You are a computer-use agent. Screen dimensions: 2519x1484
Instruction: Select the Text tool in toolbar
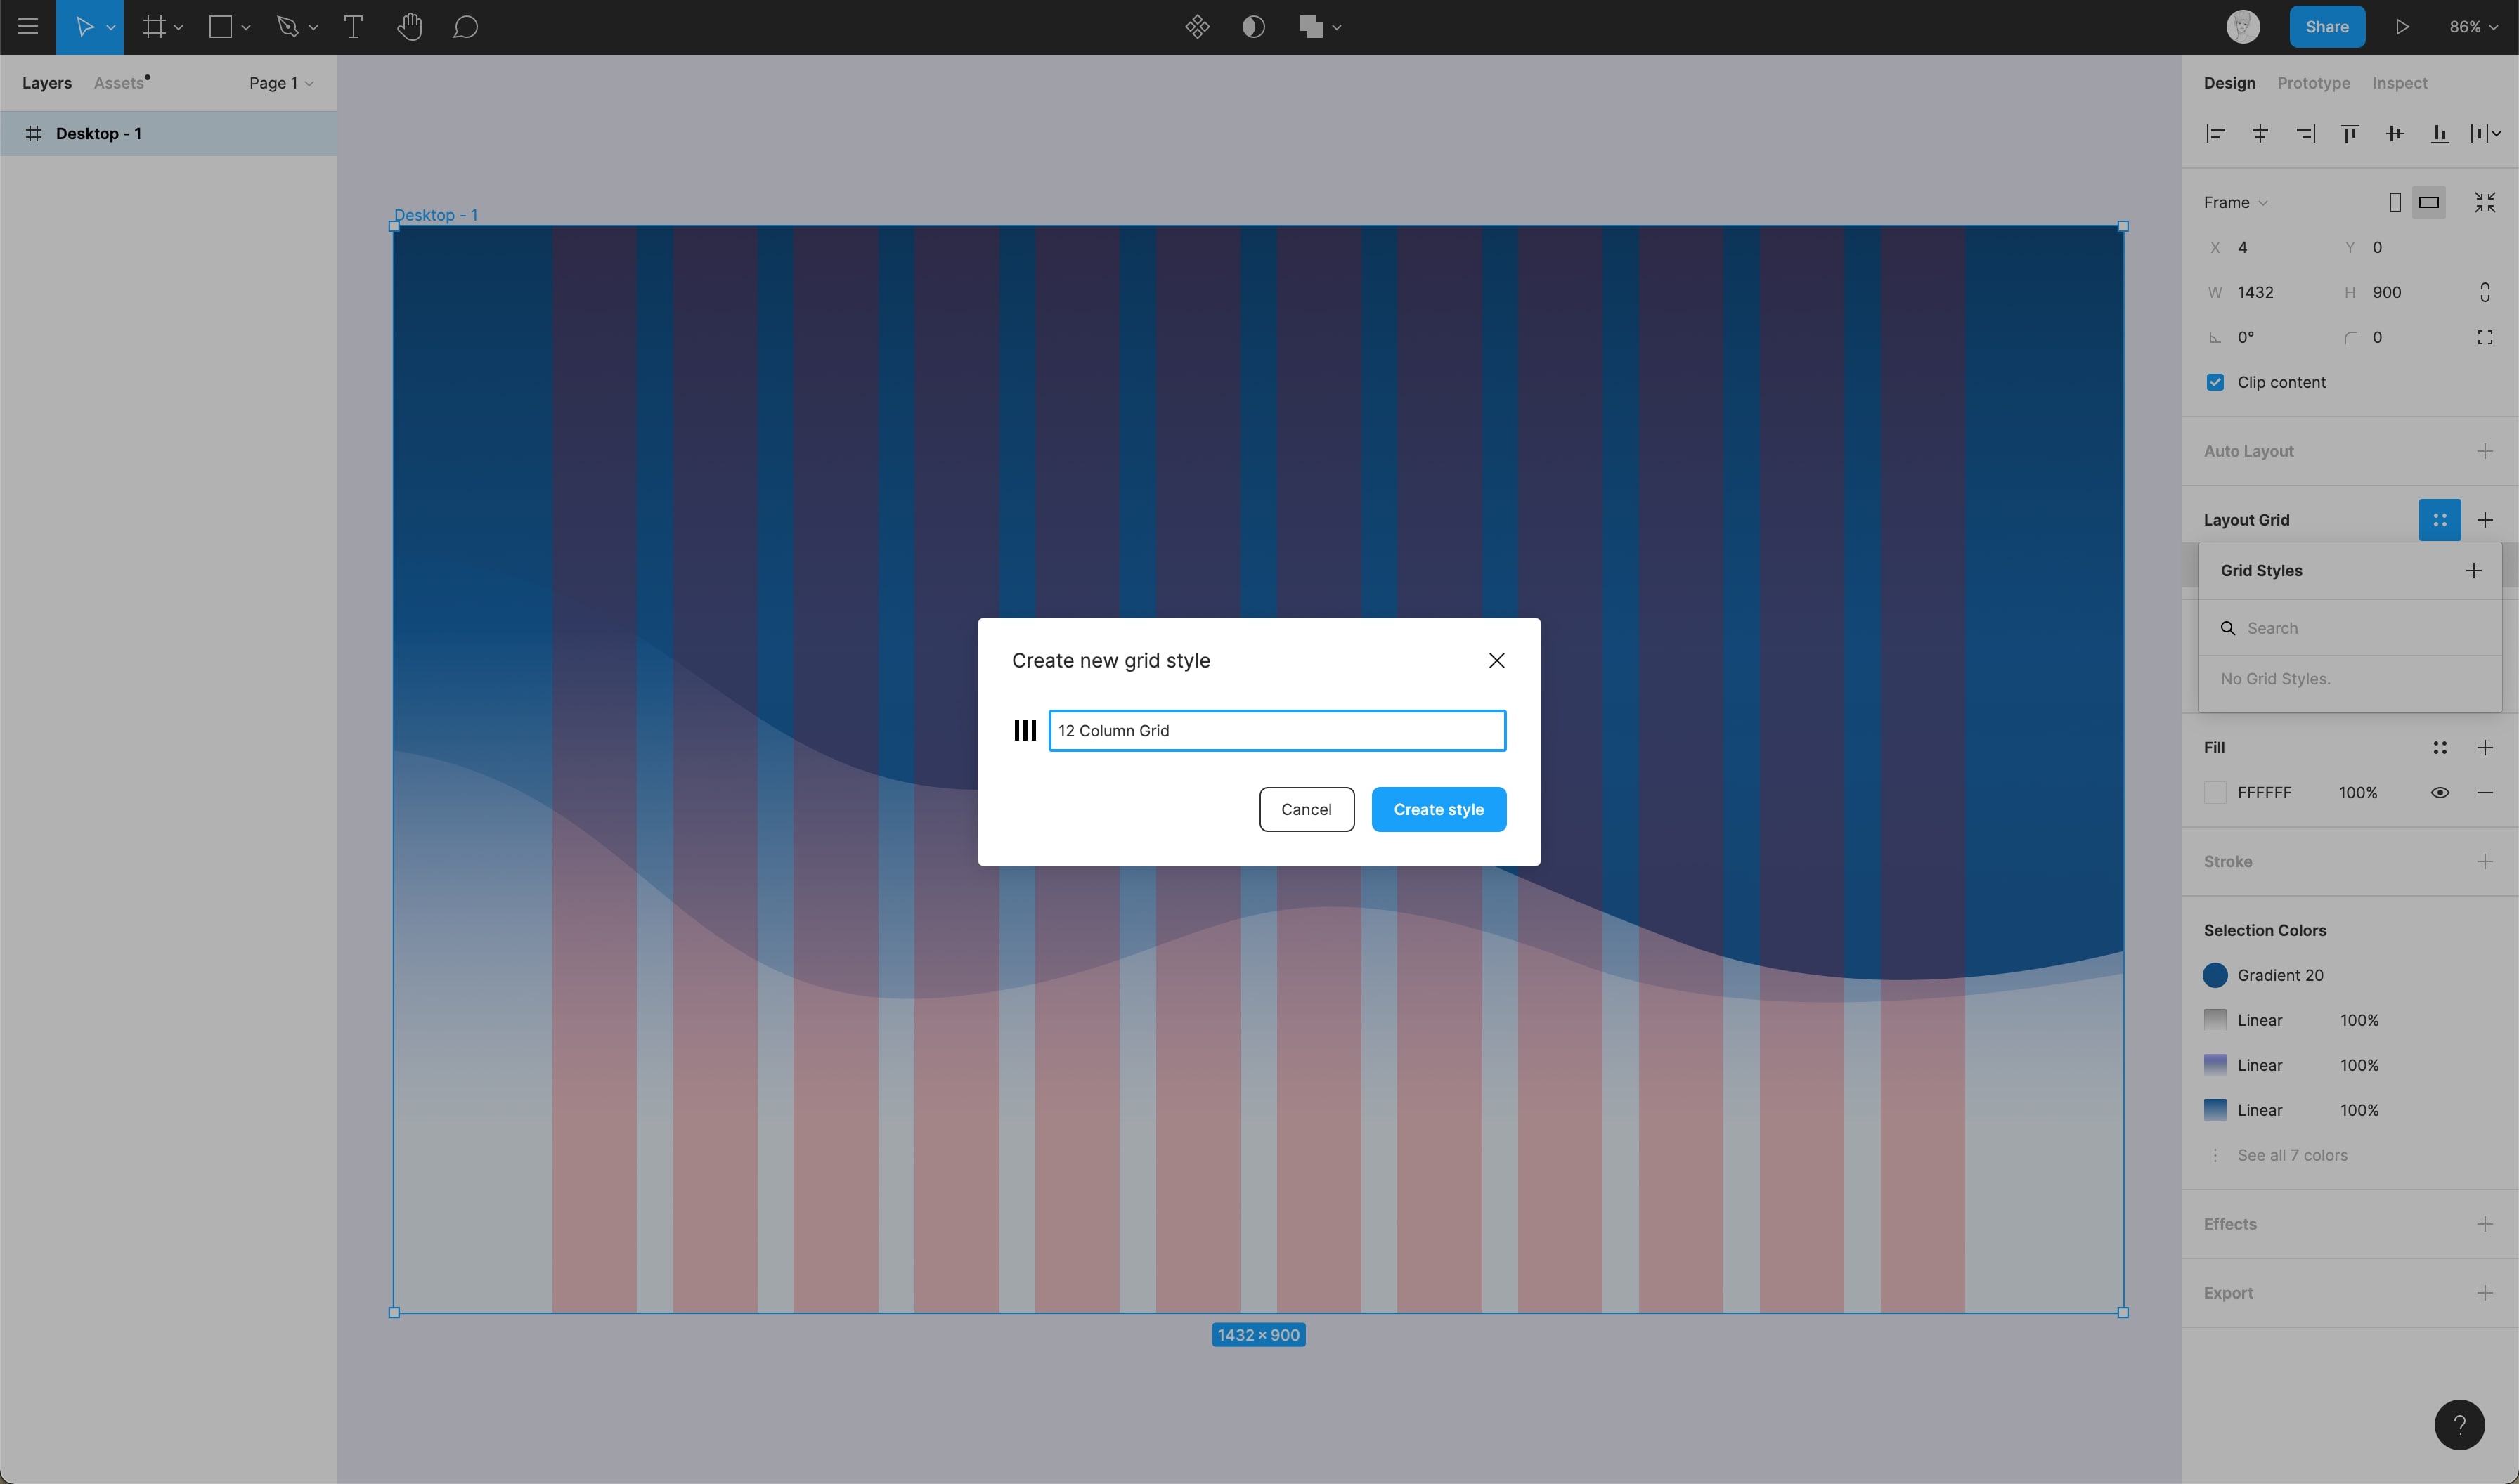[x=353, y=27]
